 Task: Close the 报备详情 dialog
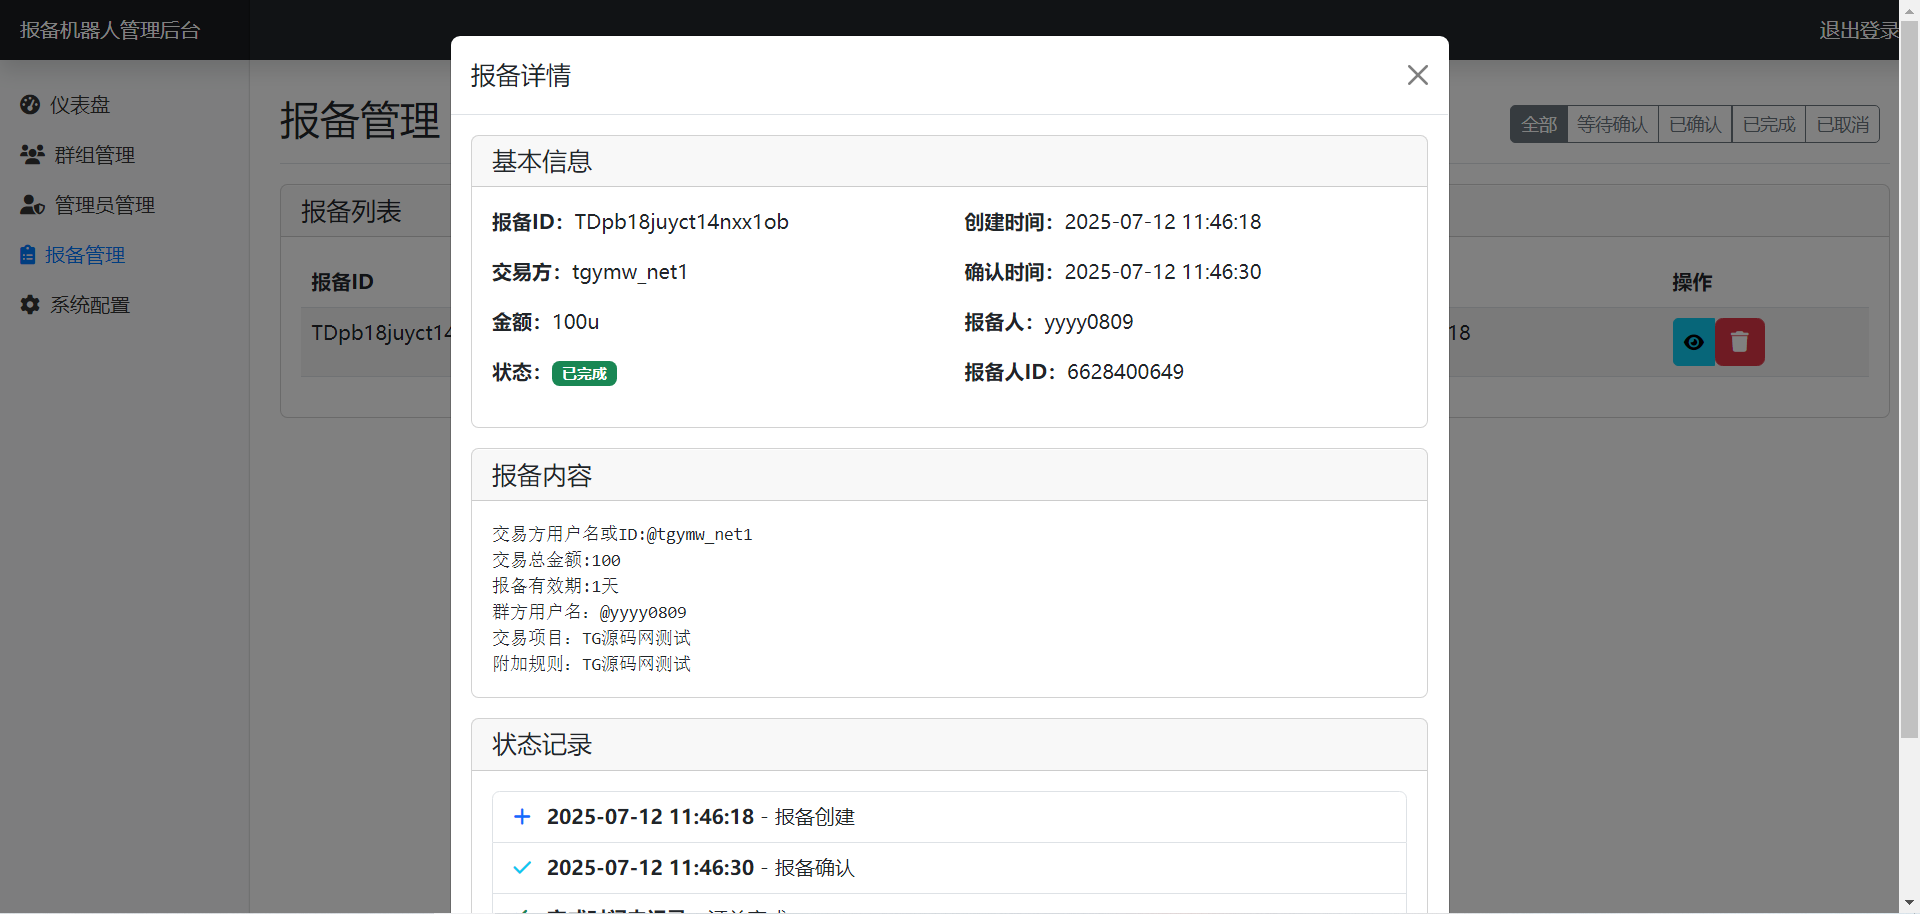point(1417,75)
